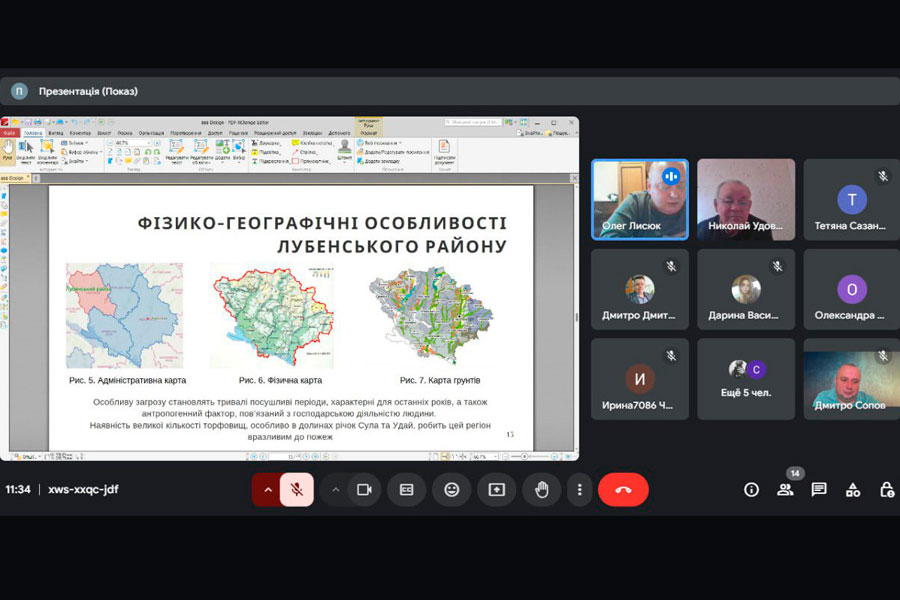Show the participants list of 14 people
This screenshot has width=900, height=600.
point(785,489)
